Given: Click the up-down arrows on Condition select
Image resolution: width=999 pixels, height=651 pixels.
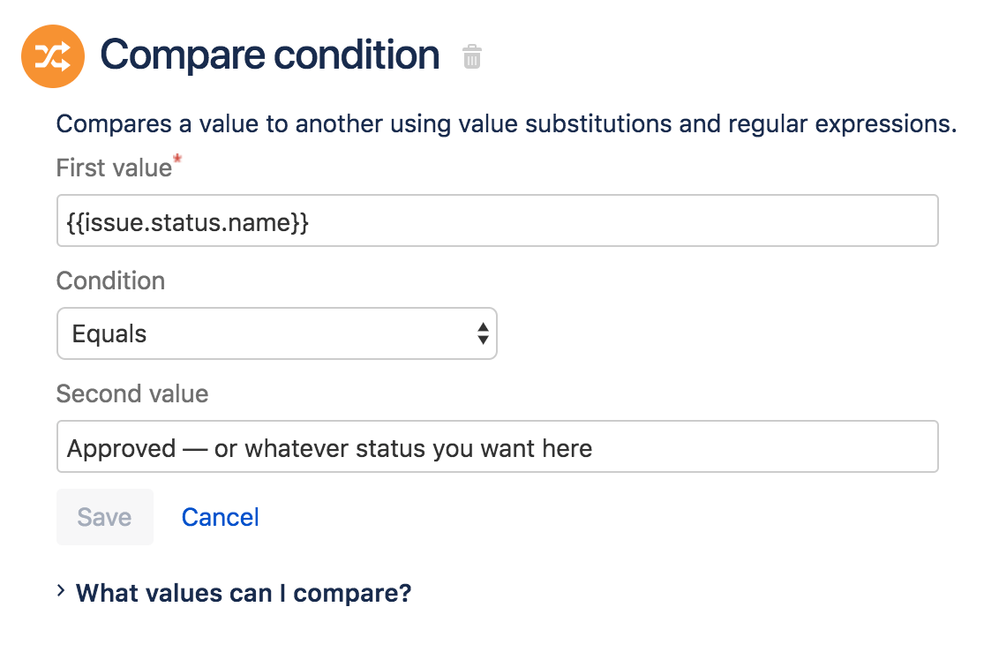Looking at the screenshot, I should [483, 334].
